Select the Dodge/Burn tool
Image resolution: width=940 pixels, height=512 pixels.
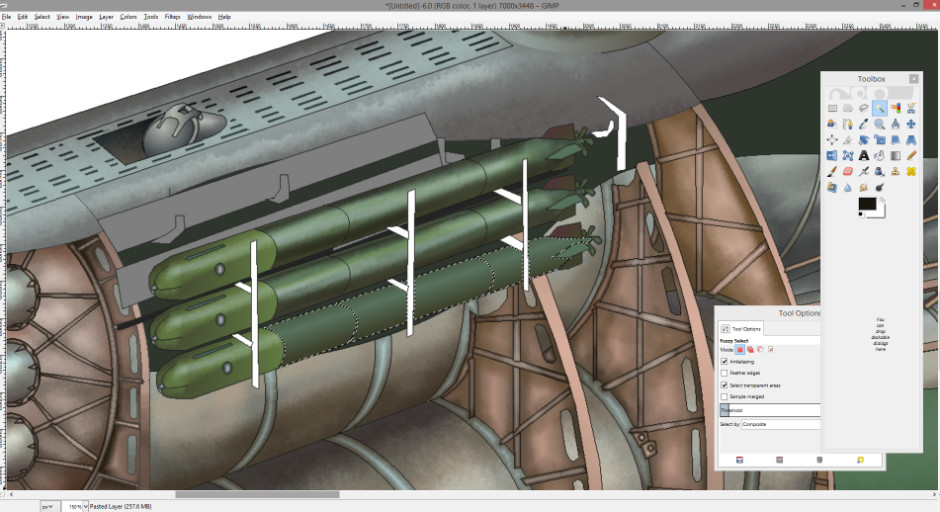click(x=879, y=187)
